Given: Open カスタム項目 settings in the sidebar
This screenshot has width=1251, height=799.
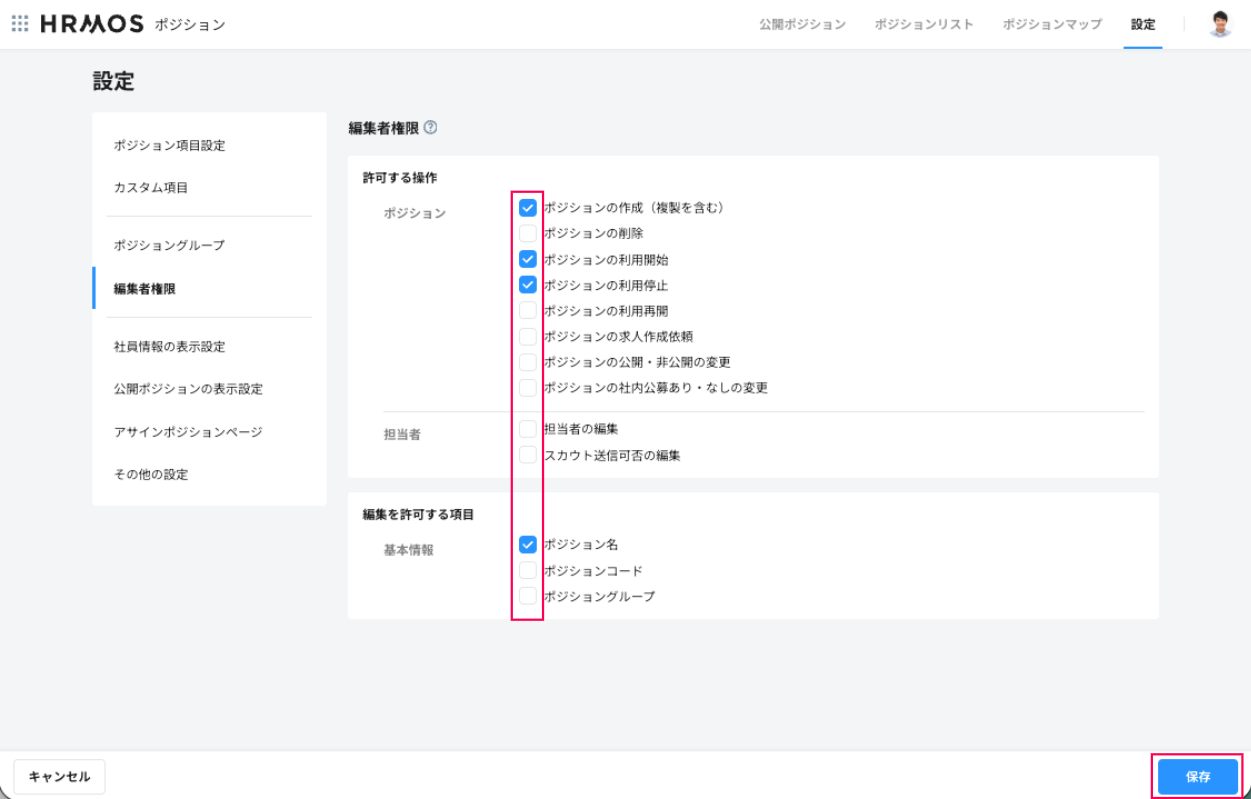Looking at the screenshot, I should 151,188.
